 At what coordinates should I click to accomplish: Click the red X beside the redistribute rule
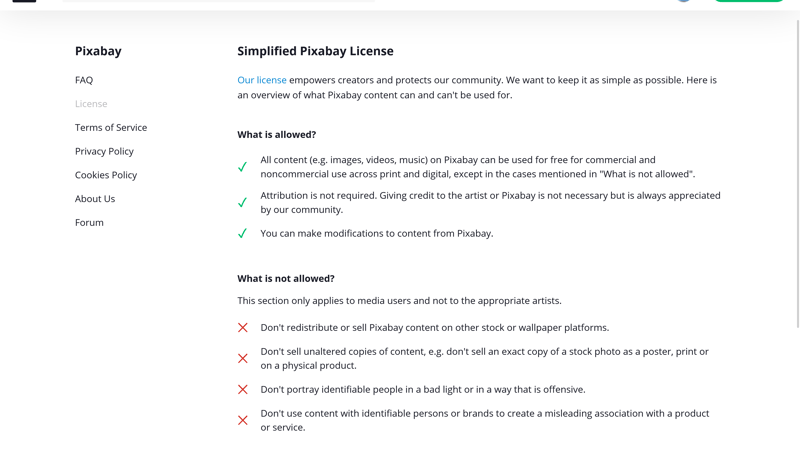click(243, 328)
